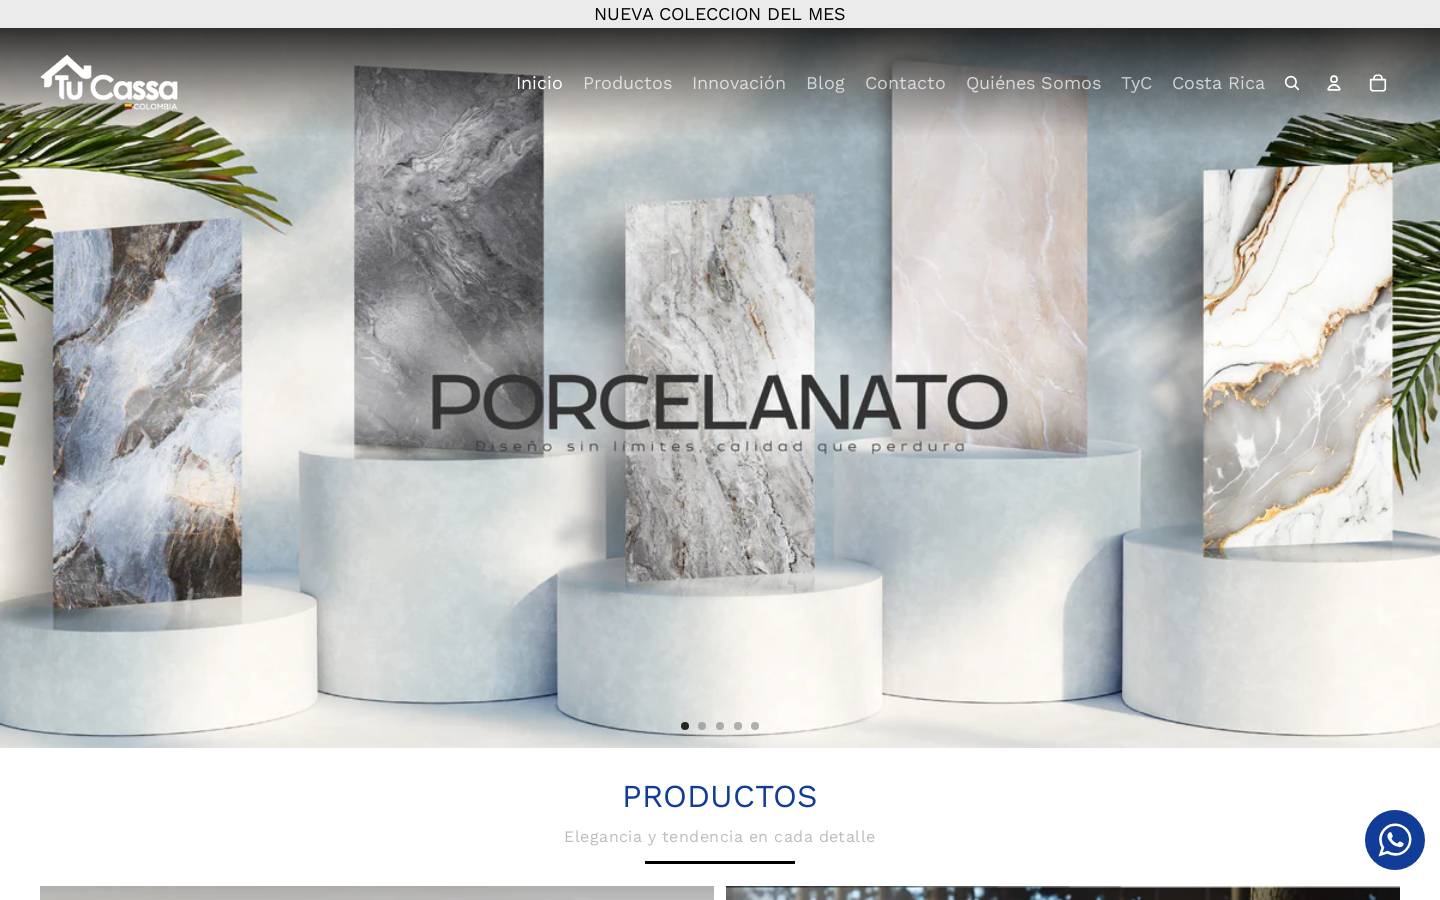
Task: Select the third carousel slide dot
Action: (720, 726)
